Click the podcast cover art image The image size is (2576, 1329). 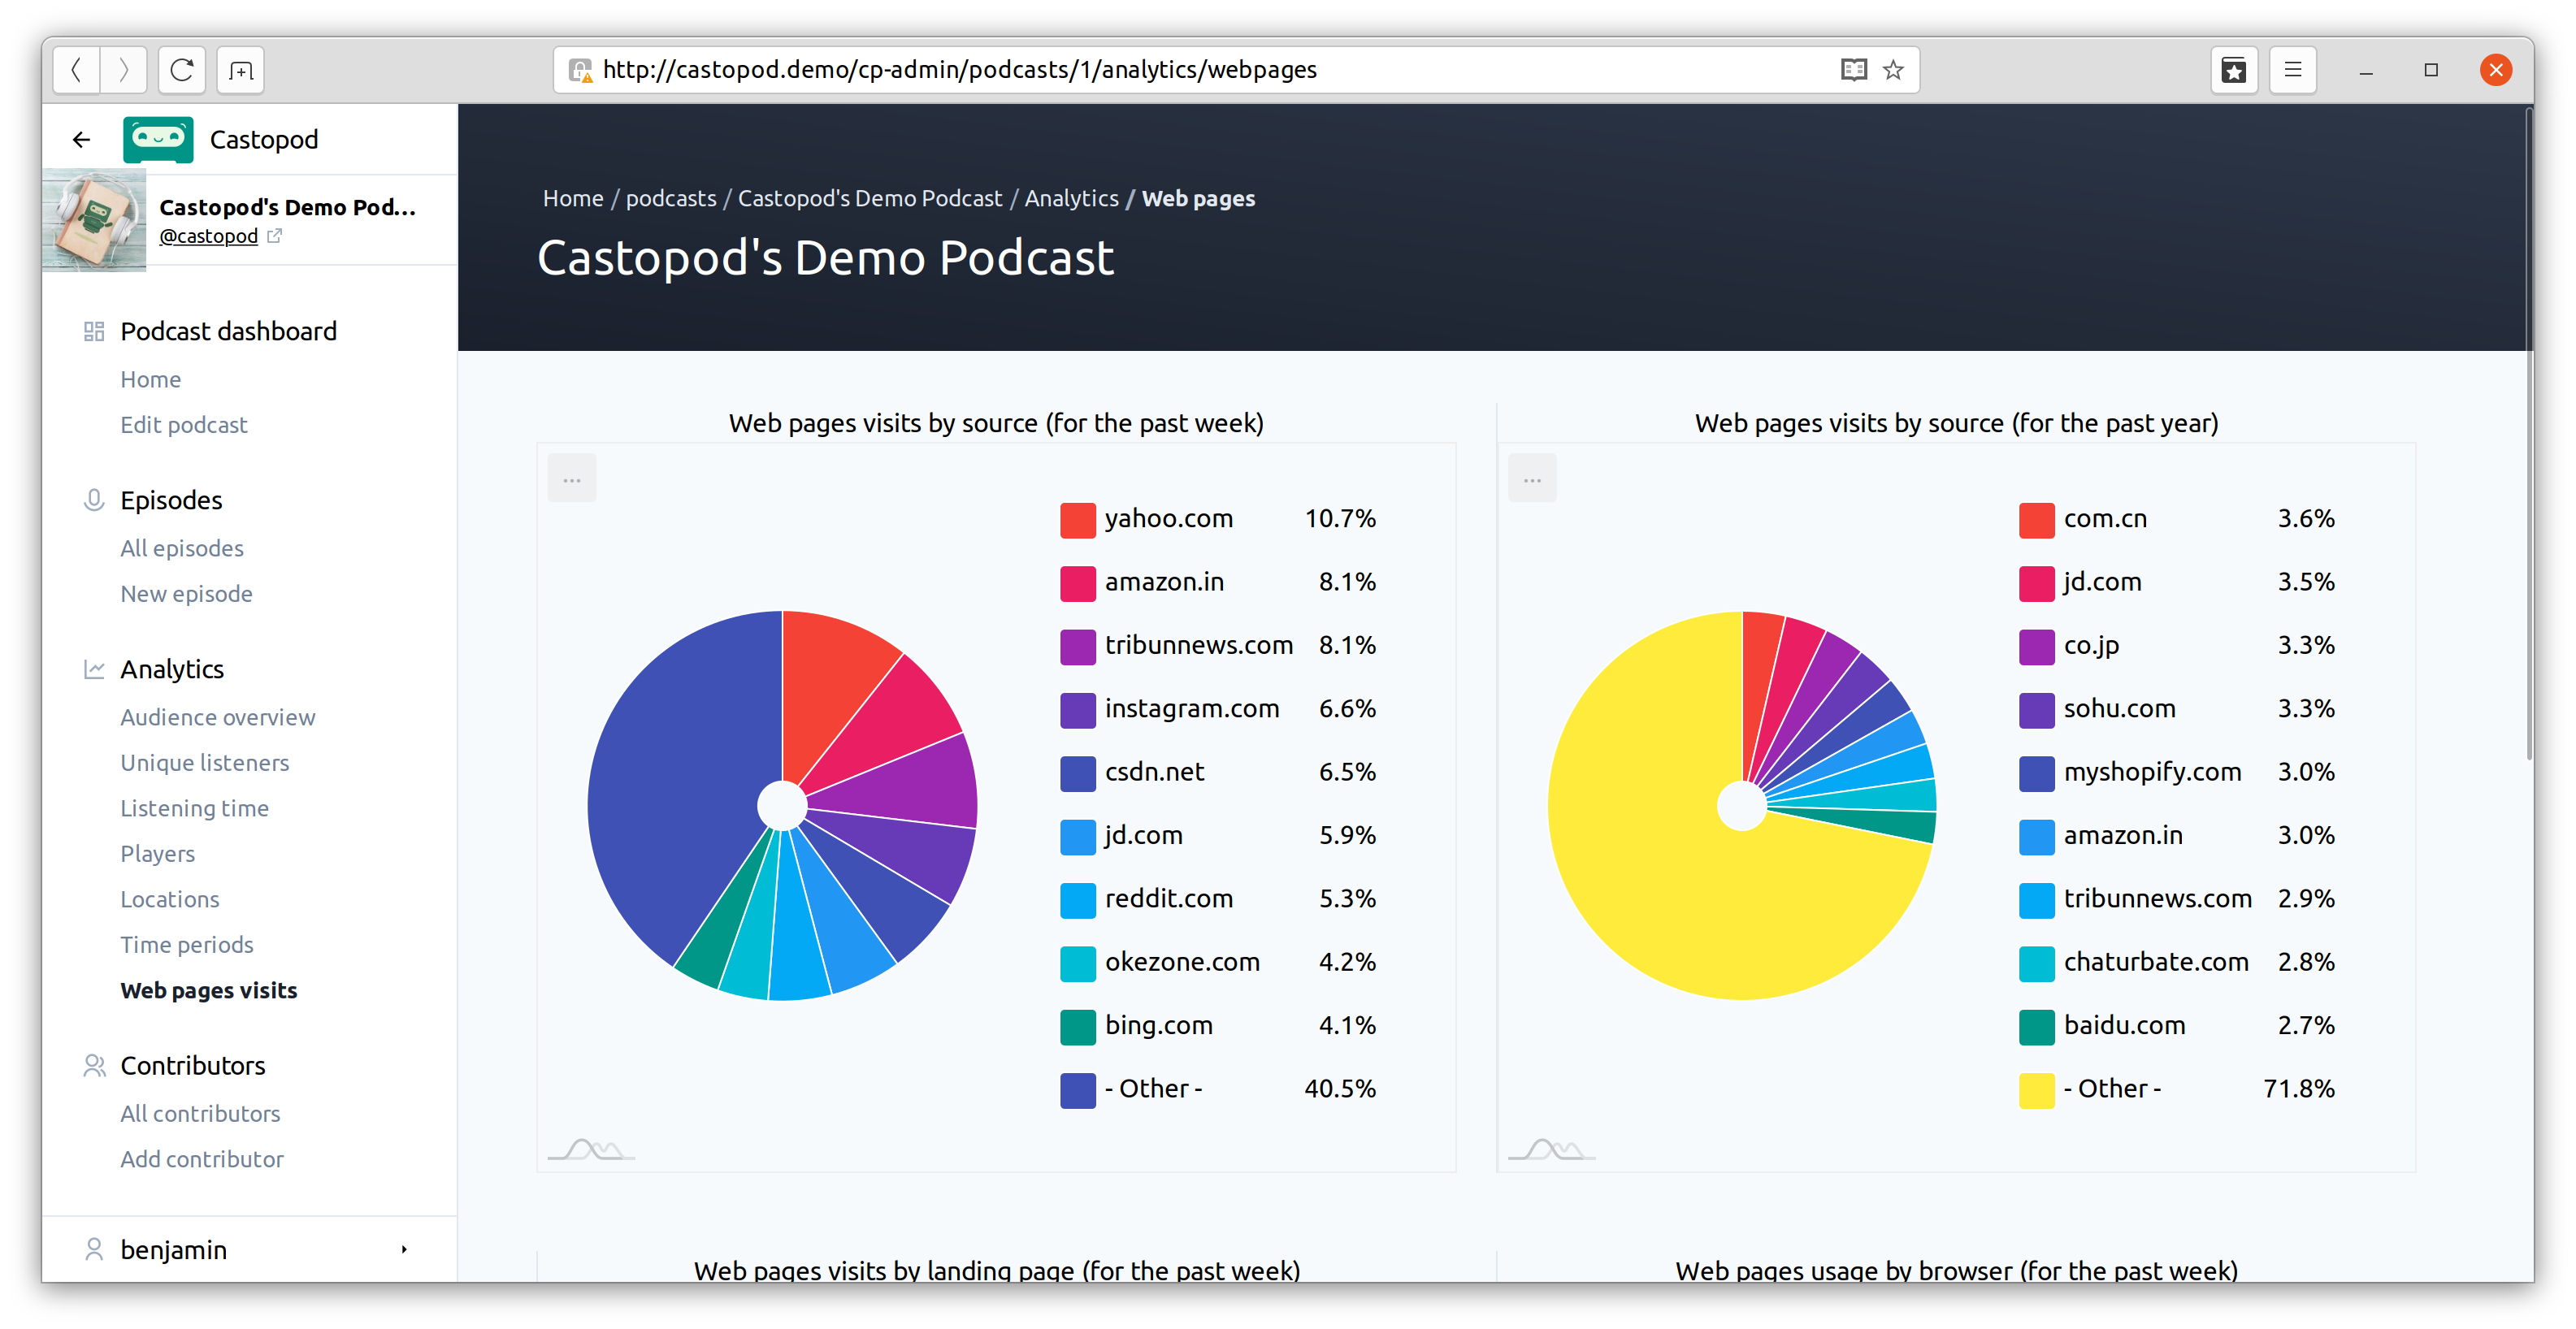(97, 220)
